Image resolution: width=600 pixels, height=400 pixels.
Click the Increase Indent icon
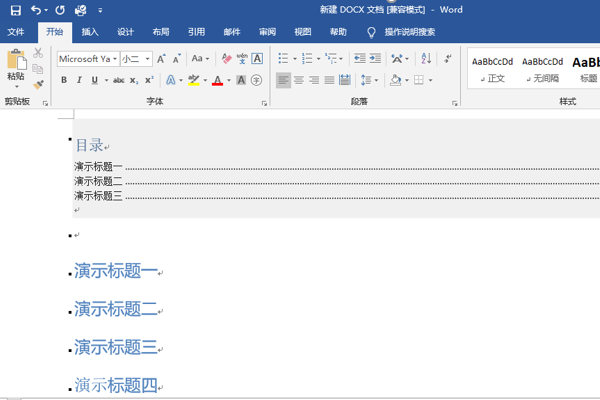pos(375,58)
